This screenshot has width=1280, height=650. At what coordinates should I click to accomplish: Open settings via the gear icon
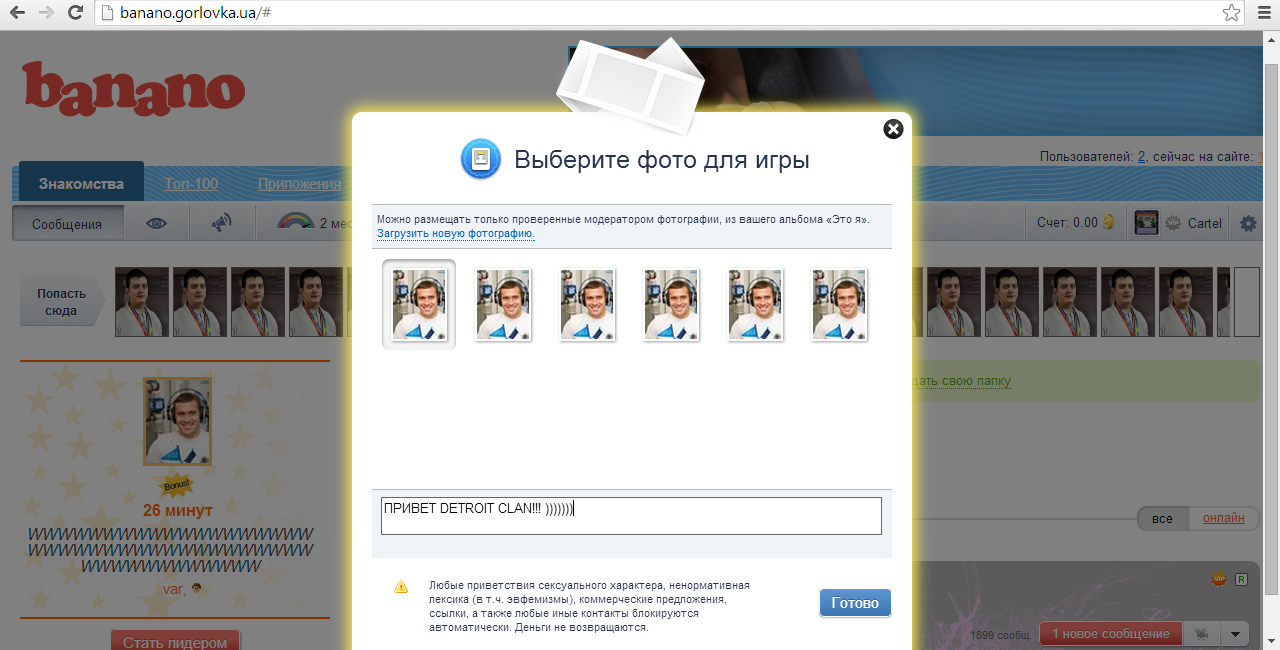[x=1248, y=223]
